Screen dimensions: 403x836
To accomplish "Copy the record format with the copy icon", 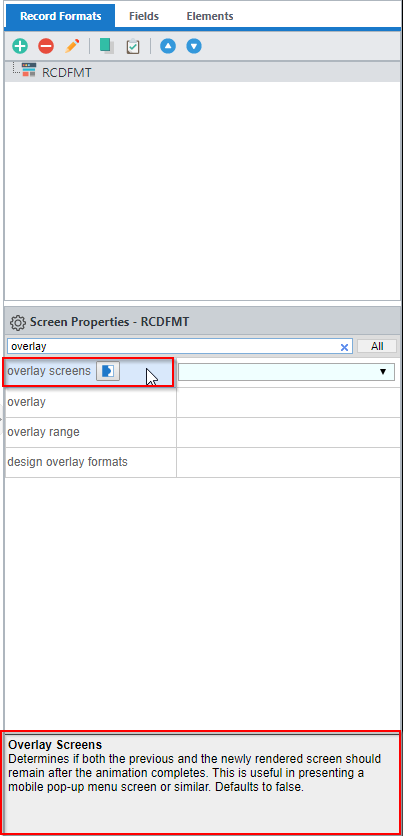I will point(107,46).
